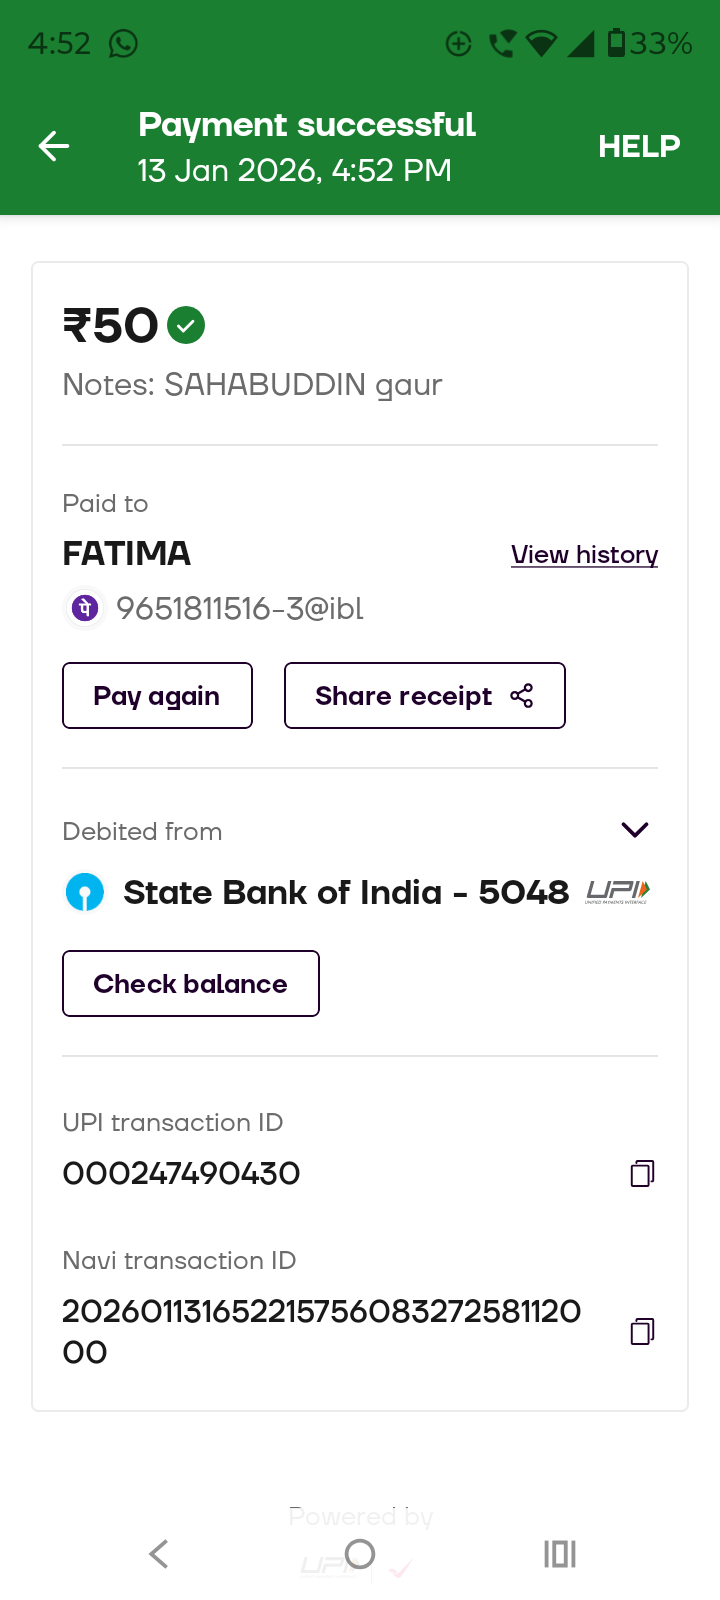Copy the UPI transaction ID
Screen dimensions: 720x1600
coord(642,1173)
